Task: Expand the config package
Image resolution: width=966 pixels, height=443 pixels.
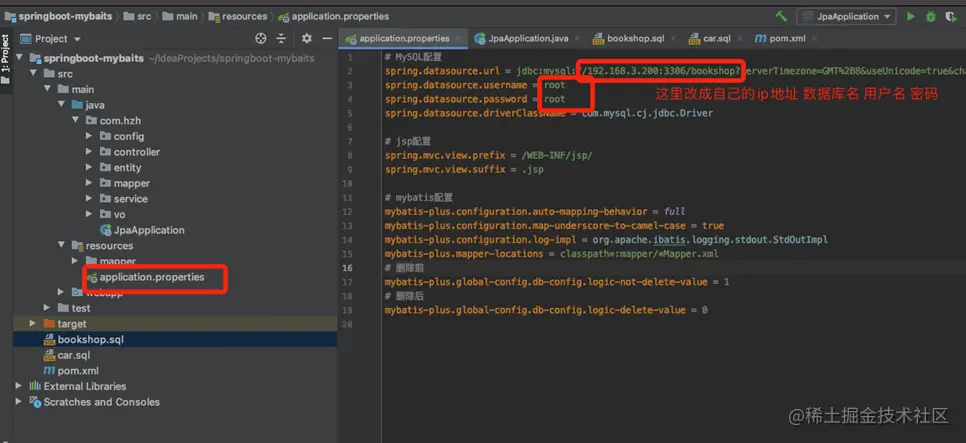Action: pyautogui.click(x=89, y=136)
